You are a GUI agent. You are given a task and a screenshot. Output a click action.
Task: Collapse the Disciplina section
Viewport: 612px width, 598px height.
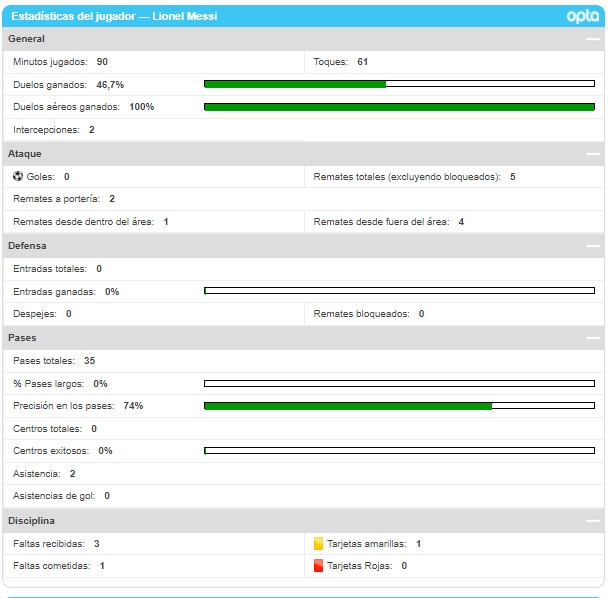(x=592, y=521)
